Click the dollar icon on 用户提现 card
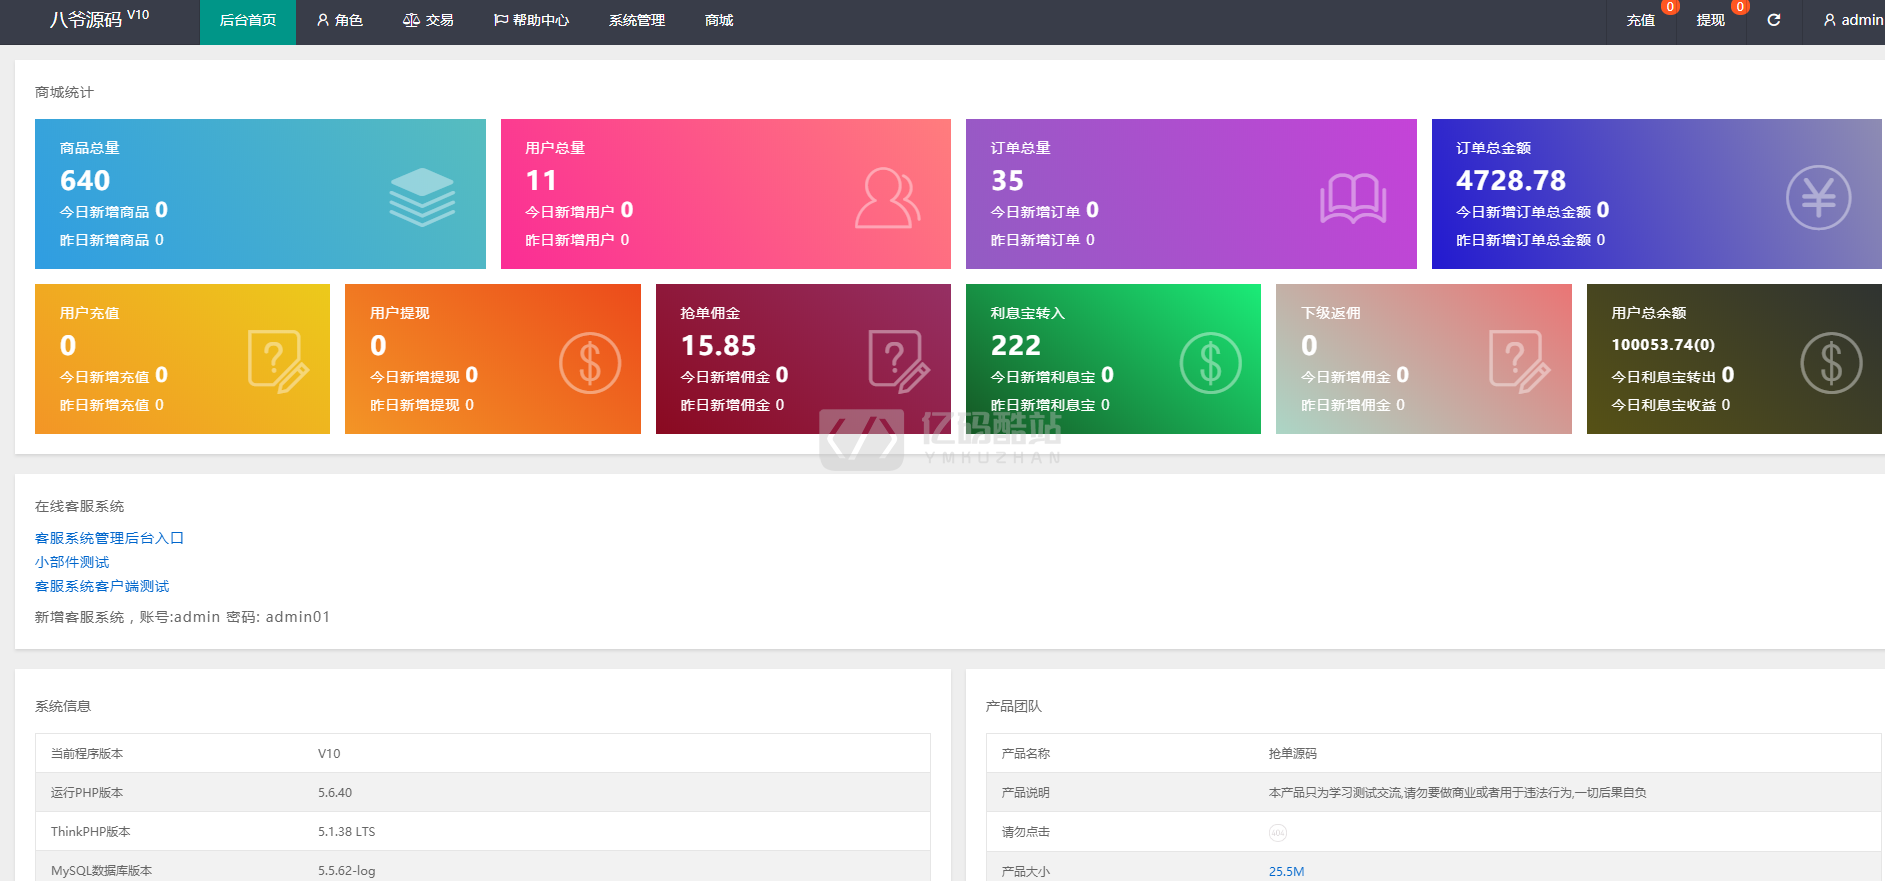 click(589, 362)
